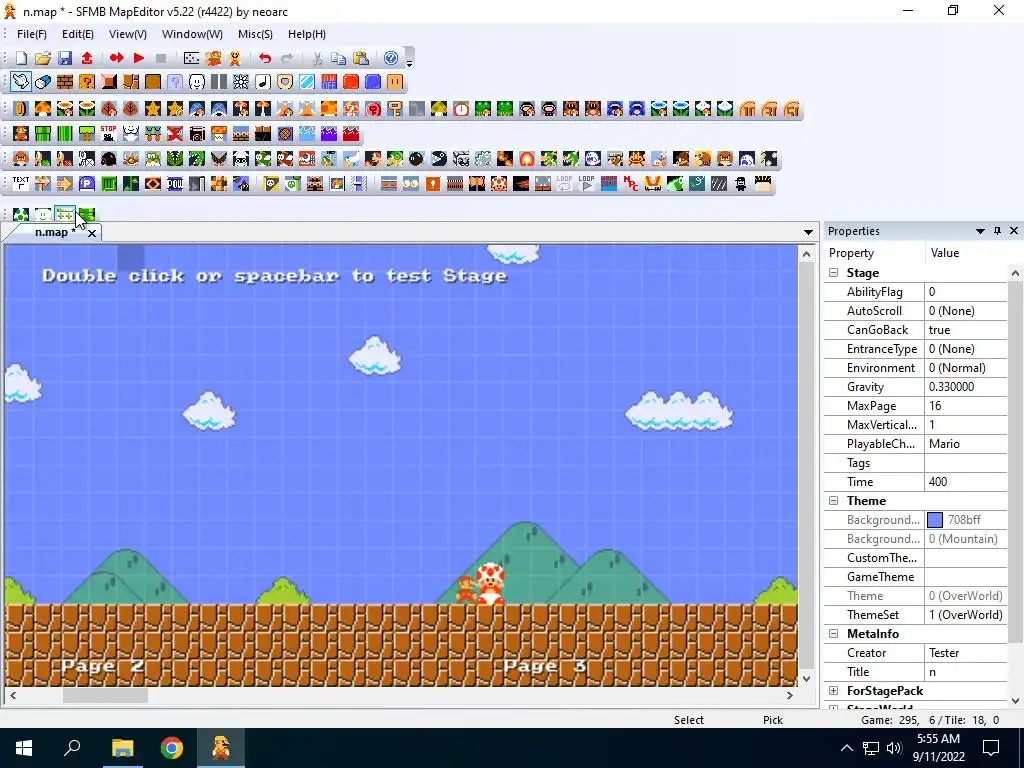Click the ThemeSet value 1 (OverWorld)
Screen dimensions: 1024x768
(x=965, y=615)
